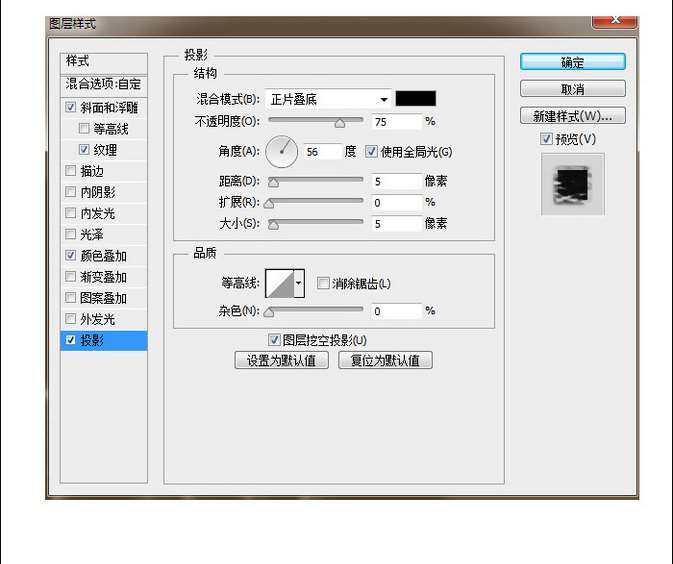Disable the 预览 preview checkbox
Image resolution: width=673 pixels, height=564 pixels.
(546, 139)
